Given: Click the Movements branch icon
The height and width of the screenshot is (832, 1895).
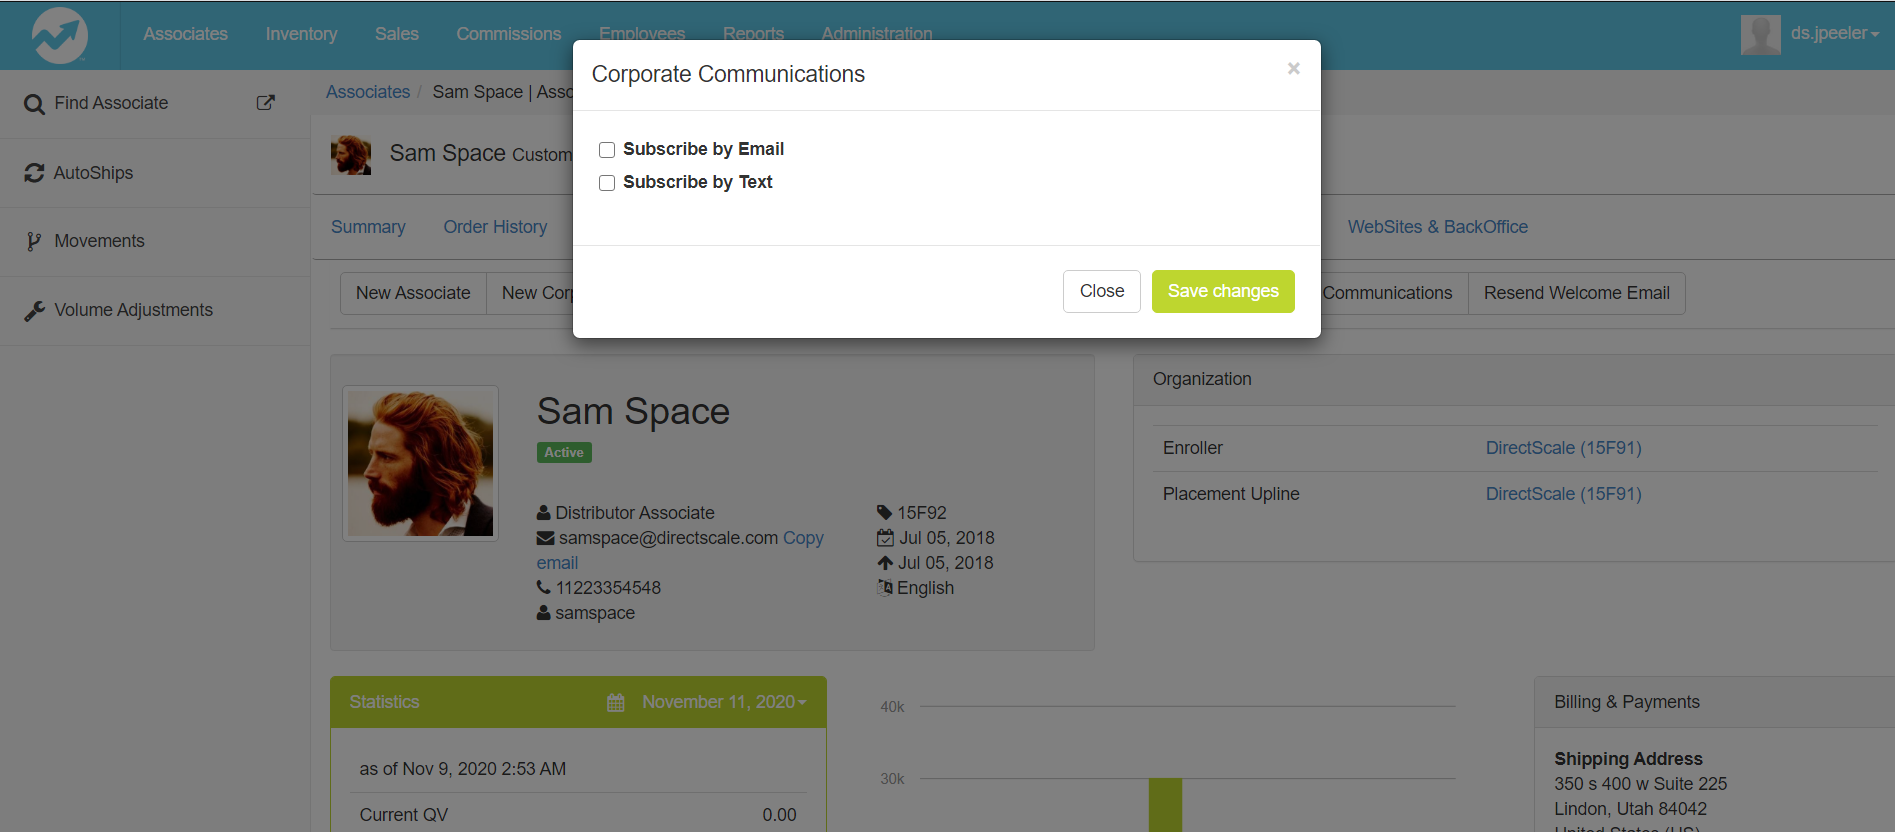Looking at the screenshot, I should (34, 241).
